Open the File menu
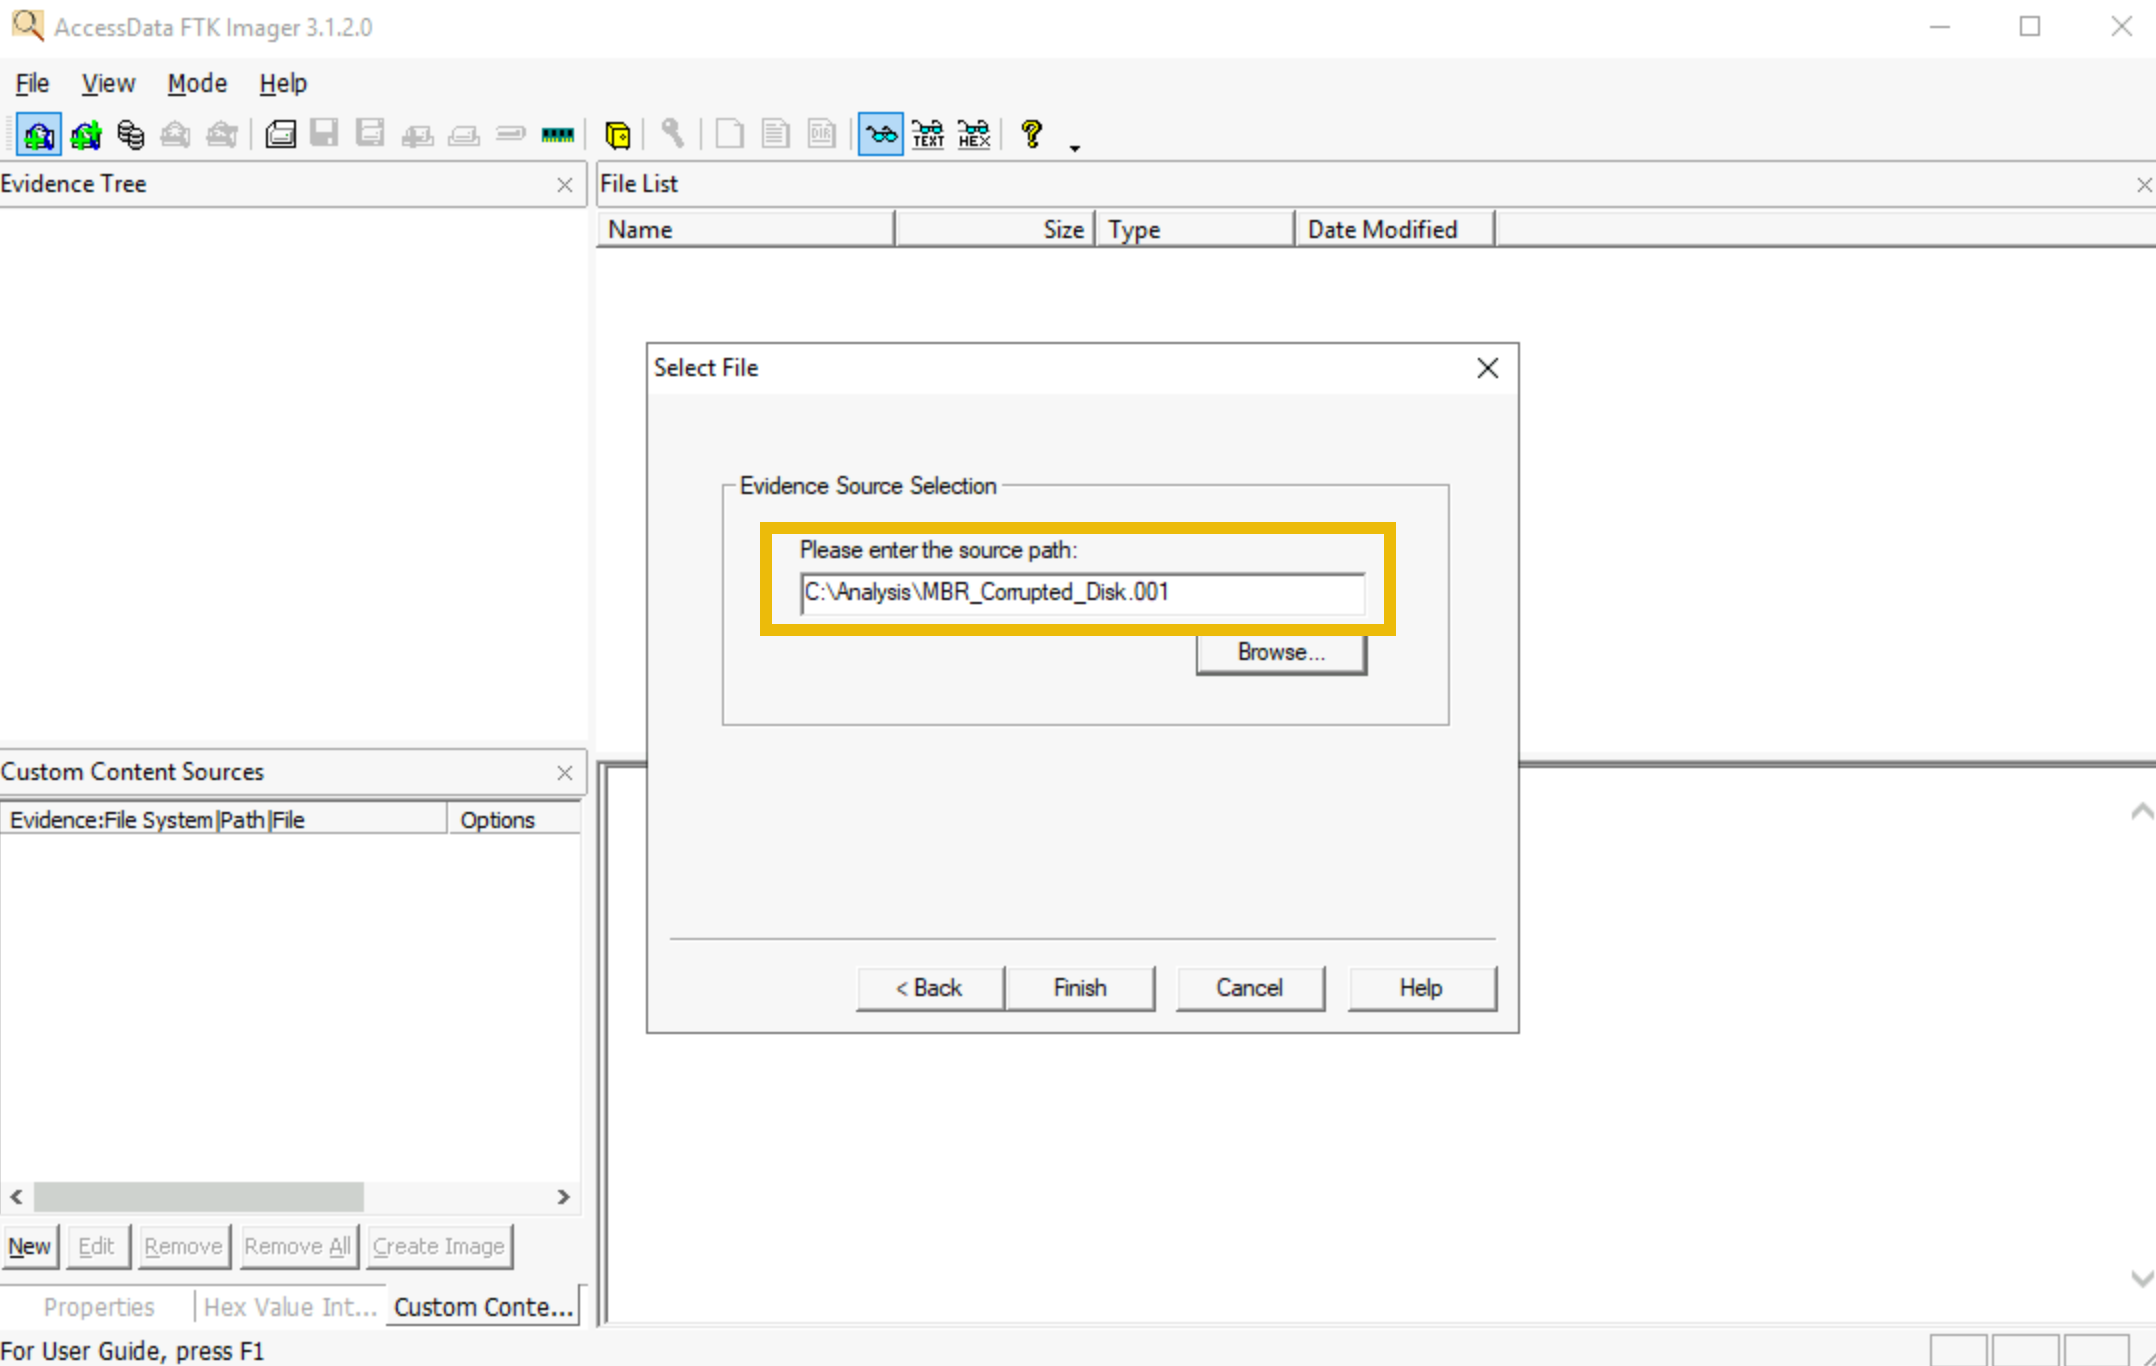The width and height of the screenshot is (2156, 1366). 32,83
